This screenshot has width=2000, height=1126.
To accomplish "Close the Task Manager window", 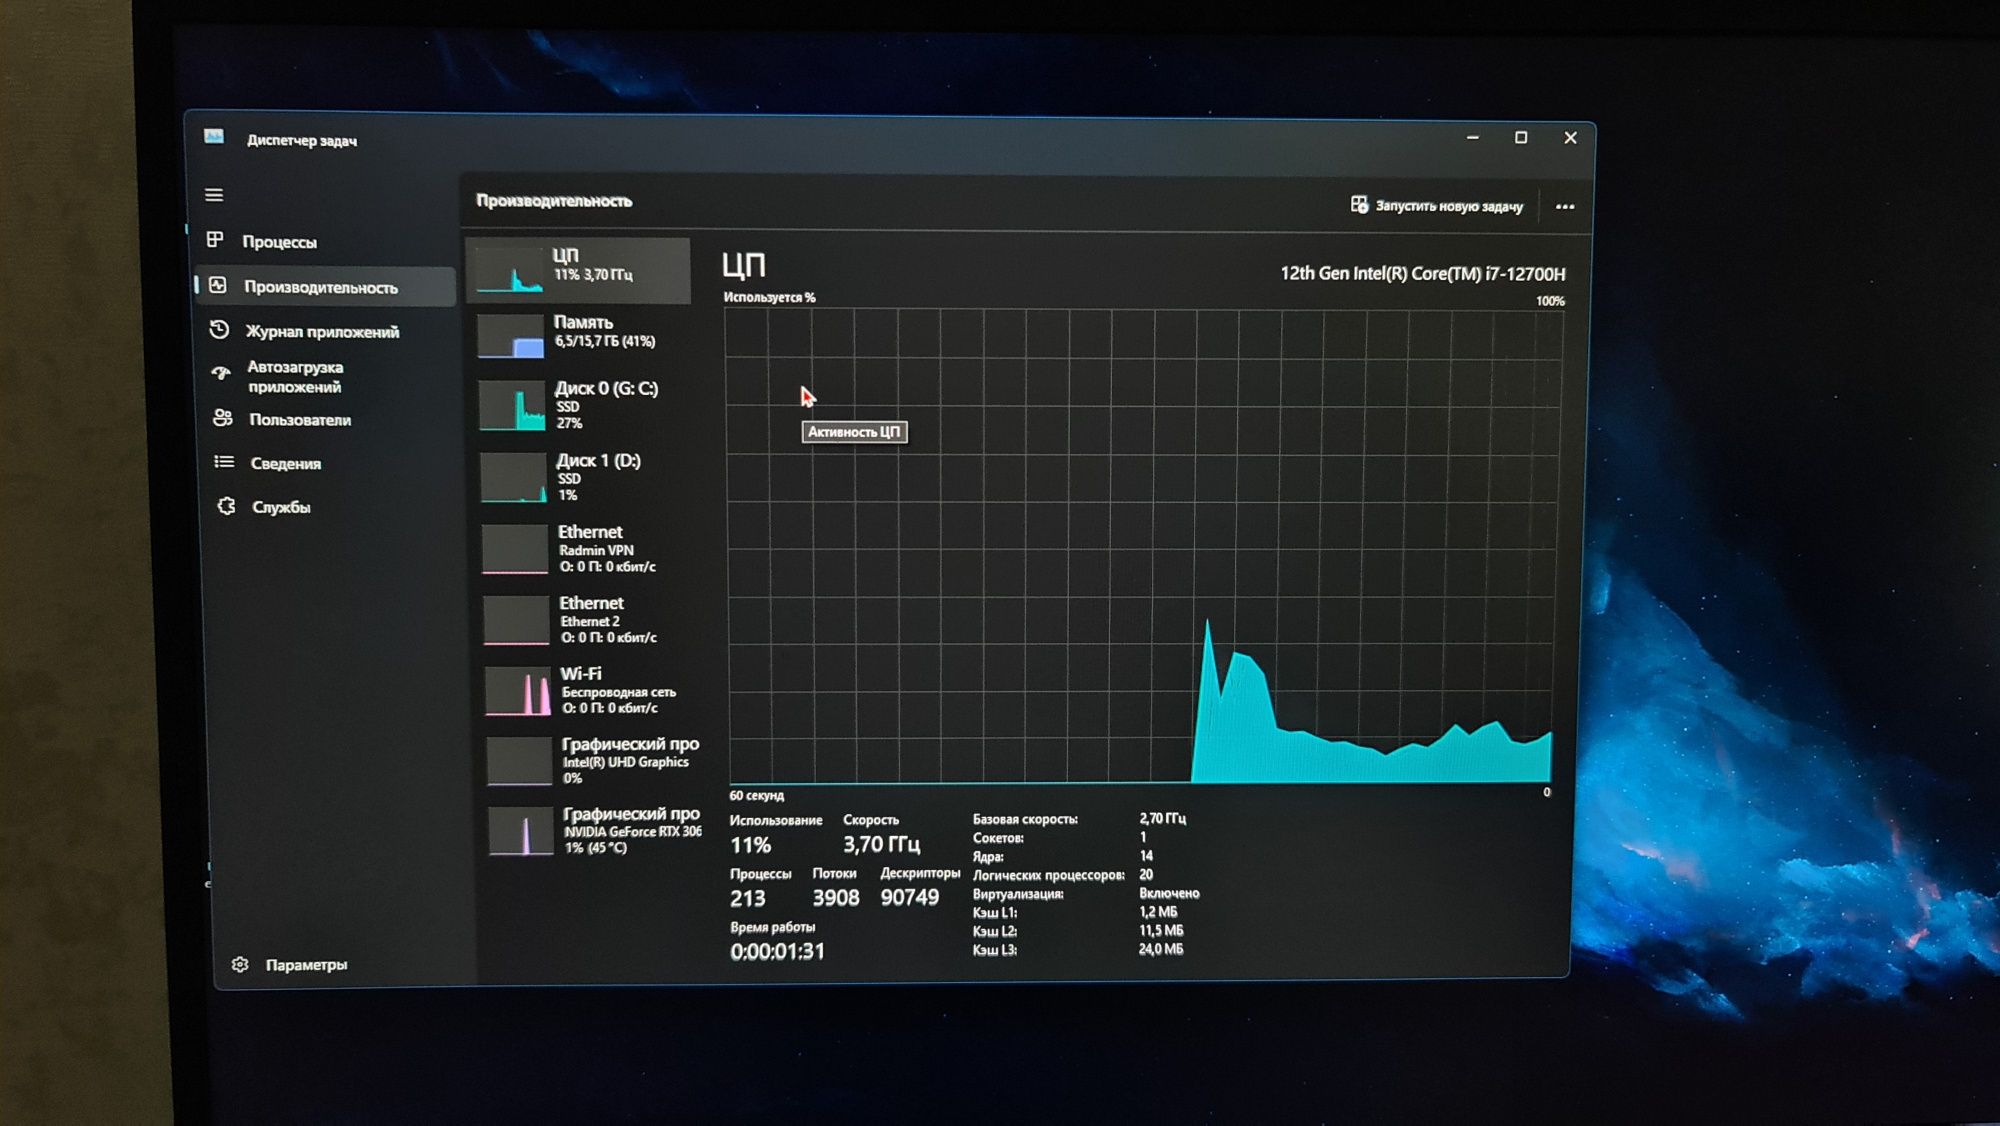I will 1570,138.
